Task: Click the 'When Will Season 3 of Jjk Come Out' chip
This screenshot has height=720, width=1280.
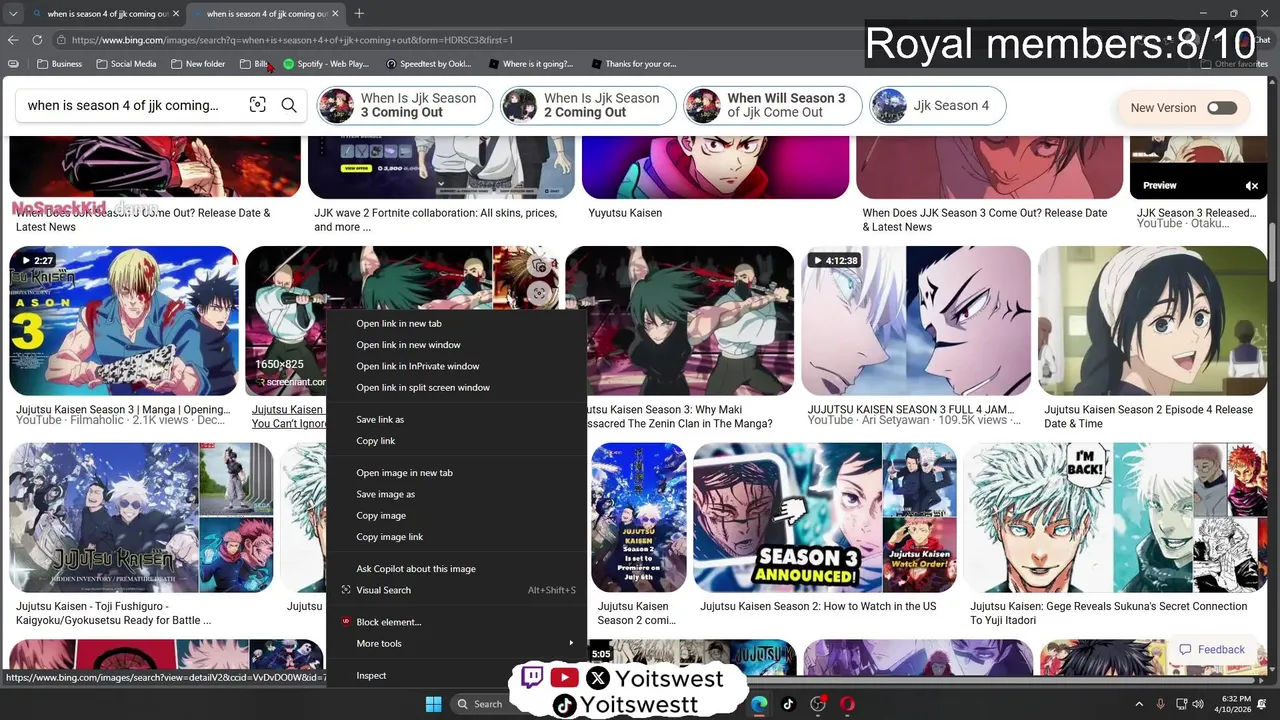Action: (772, 105)
